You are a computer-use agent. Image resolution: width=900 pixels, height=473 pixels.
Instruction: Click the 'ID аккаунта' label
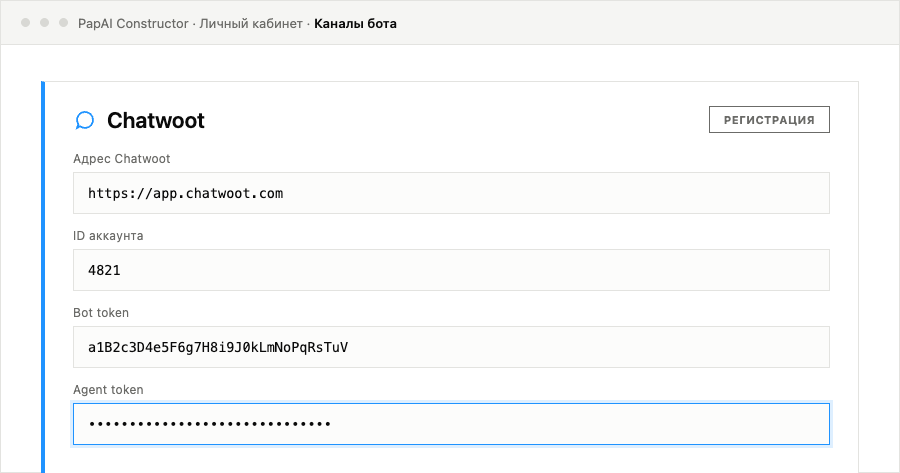[108, 235]
